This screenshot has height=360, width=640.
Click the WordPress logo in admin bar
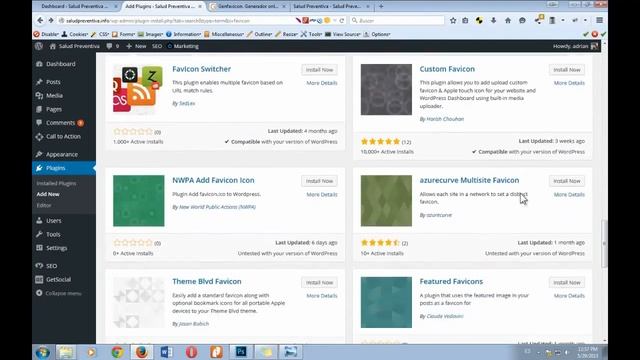click(x=39, y=46)
